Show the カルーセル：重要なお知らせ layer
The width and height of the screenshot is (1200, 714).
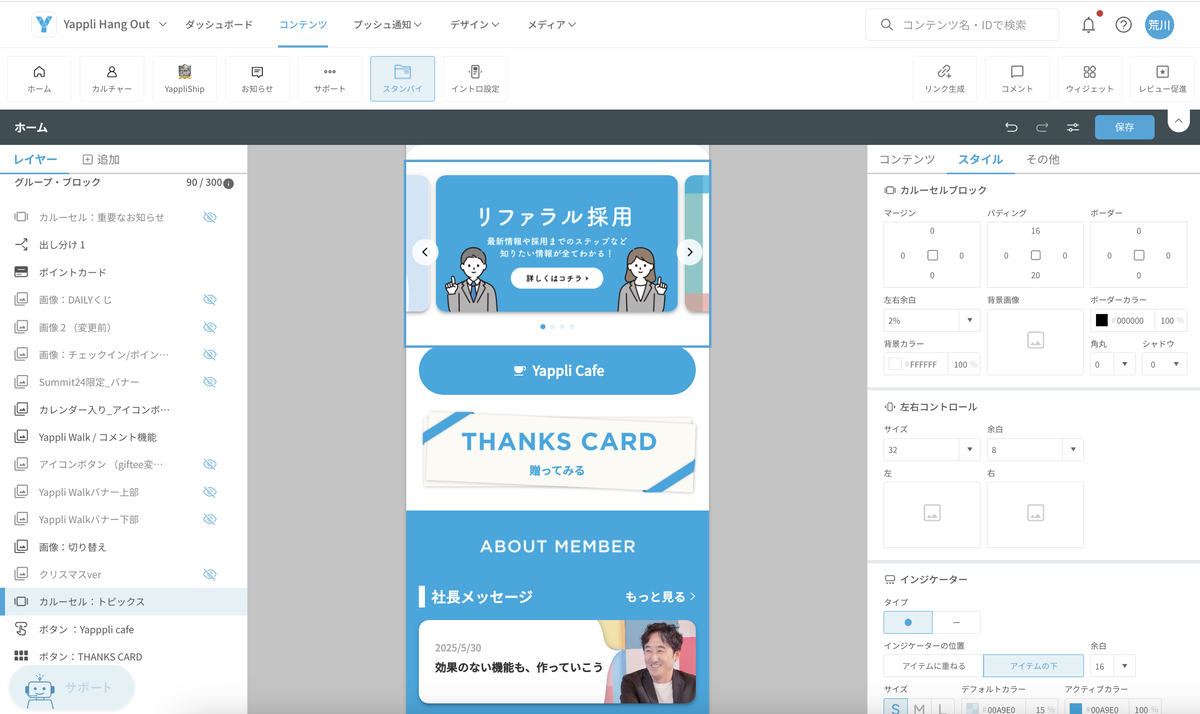[x=210, y=217]
